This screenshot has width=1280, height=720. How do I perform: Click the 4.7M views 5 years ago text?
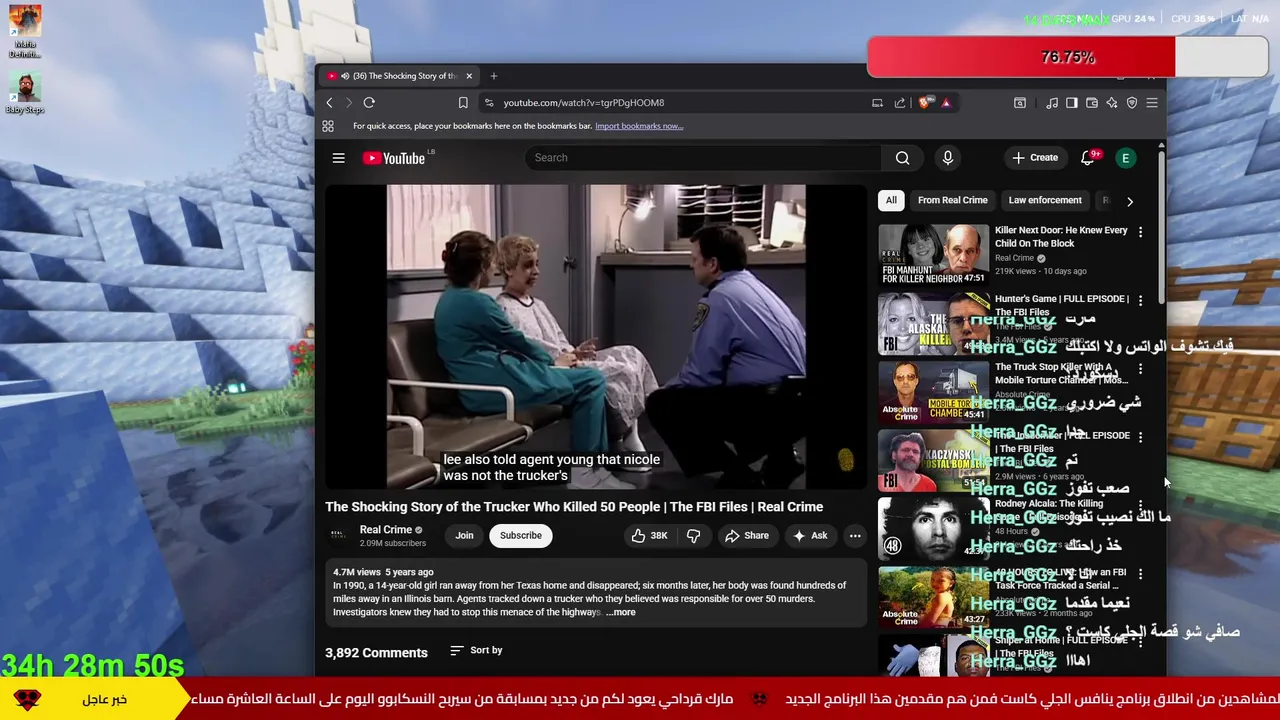coord(383,572)
